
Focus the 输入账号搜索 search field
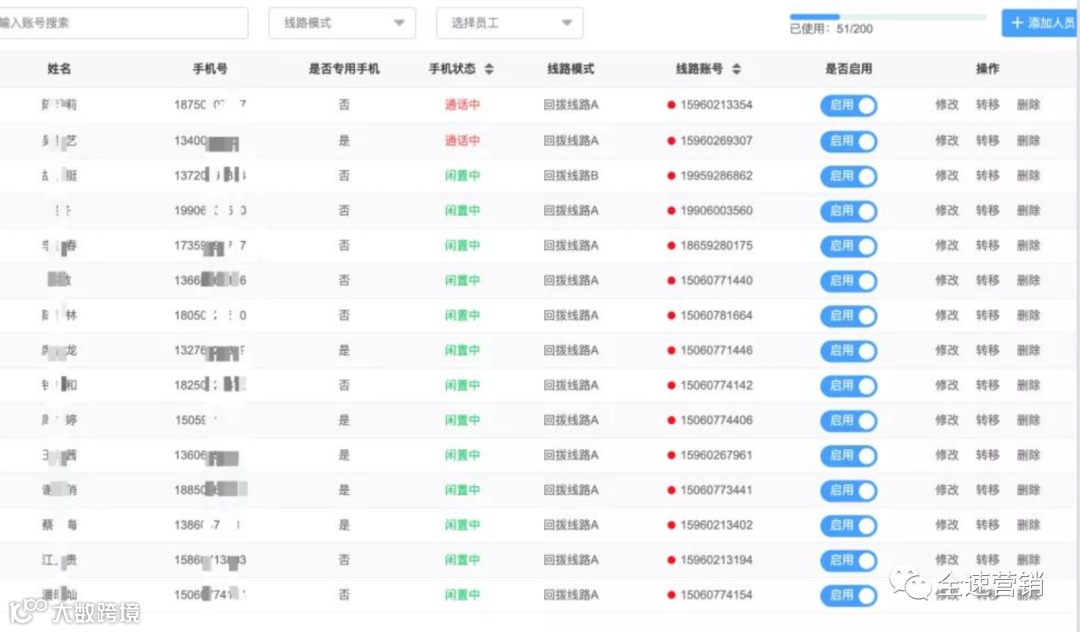122,23
